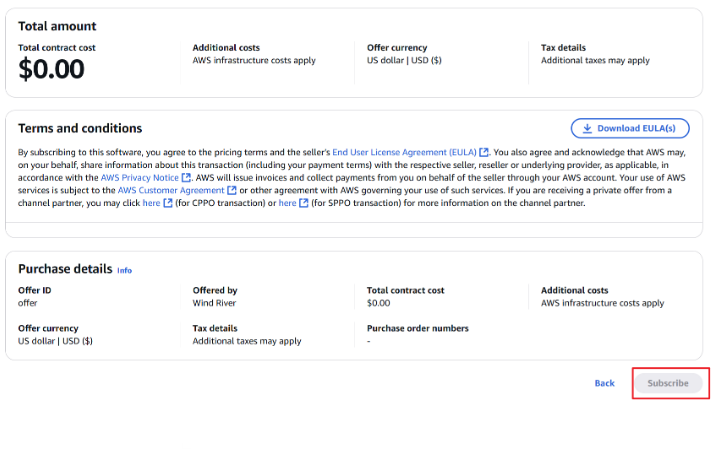Go Back to the previous page
This screenshot has height=449, width=728.
(604, 383)
